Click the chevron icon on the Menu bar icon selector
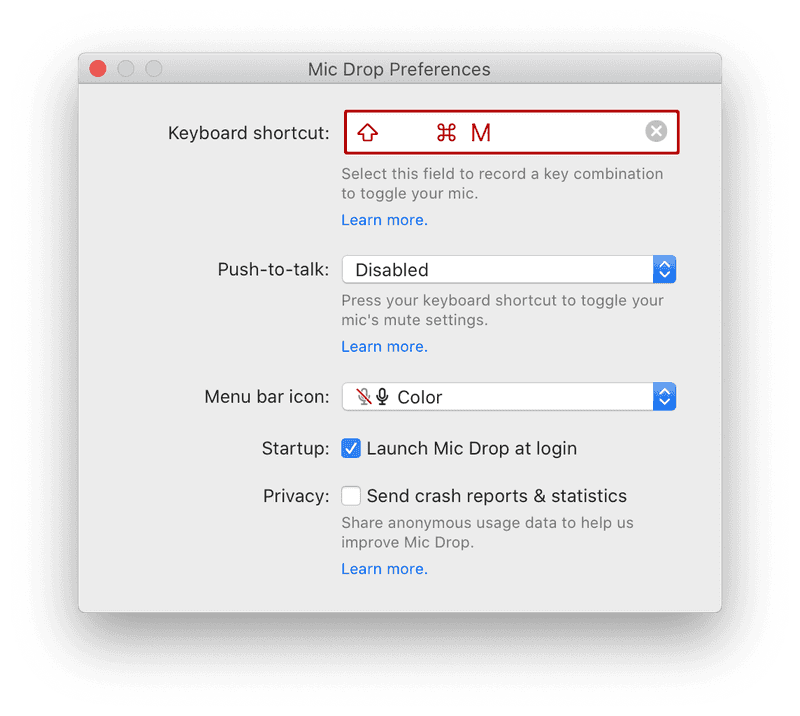This screenshot has width=800, height=716. point(664,396)
